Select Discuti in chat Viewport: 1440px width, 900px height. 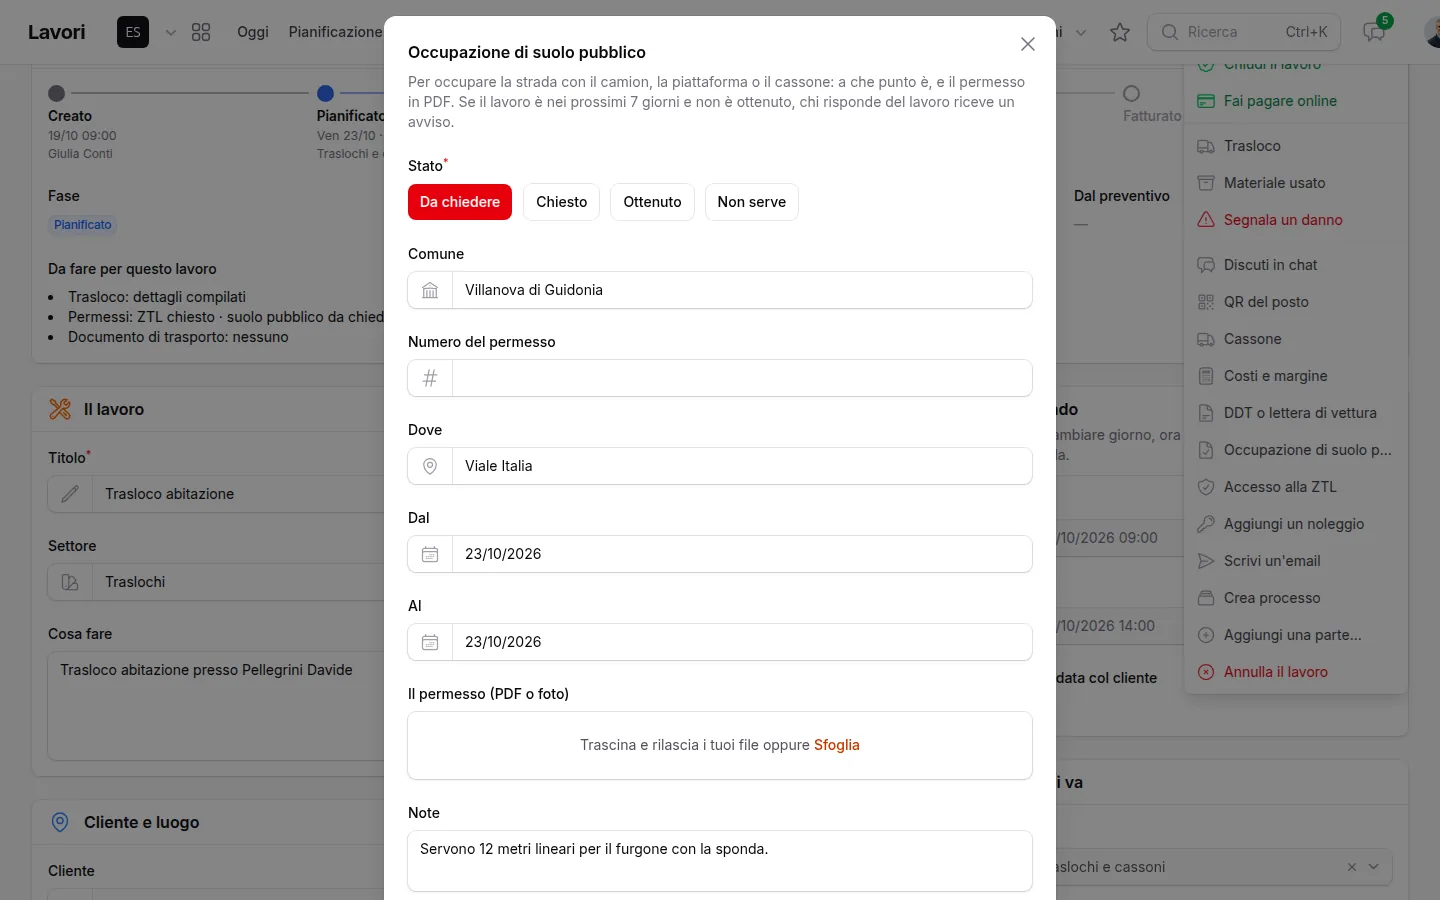click(1296, 265)
